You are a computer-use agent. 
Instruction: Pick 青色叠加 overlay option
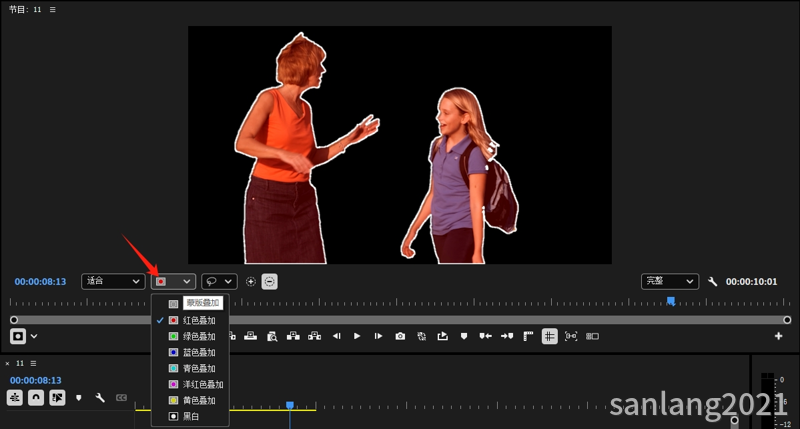click(190, 368)
